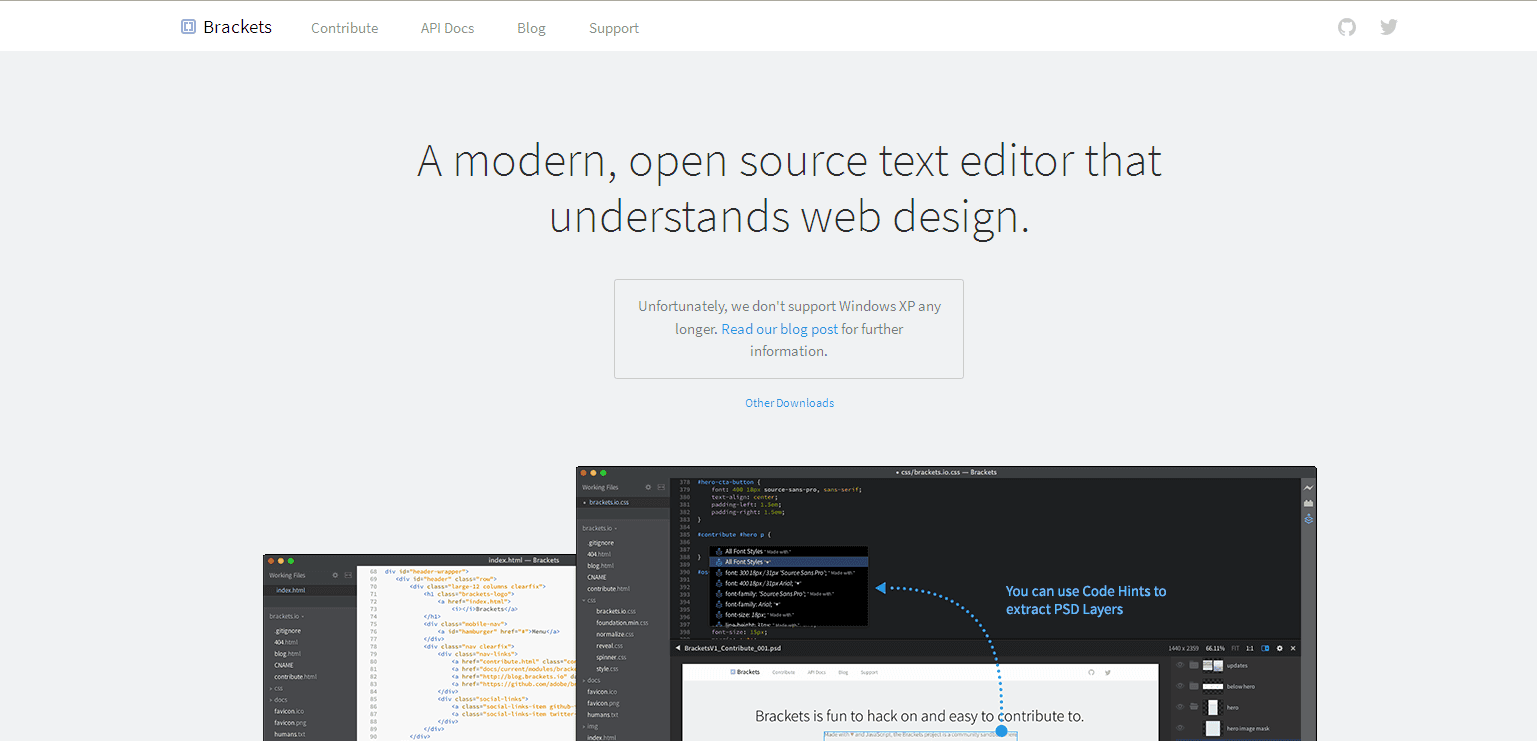Click Working Files gear icon in index.html window
This screenshot has width=1537, height=741.
335,575
